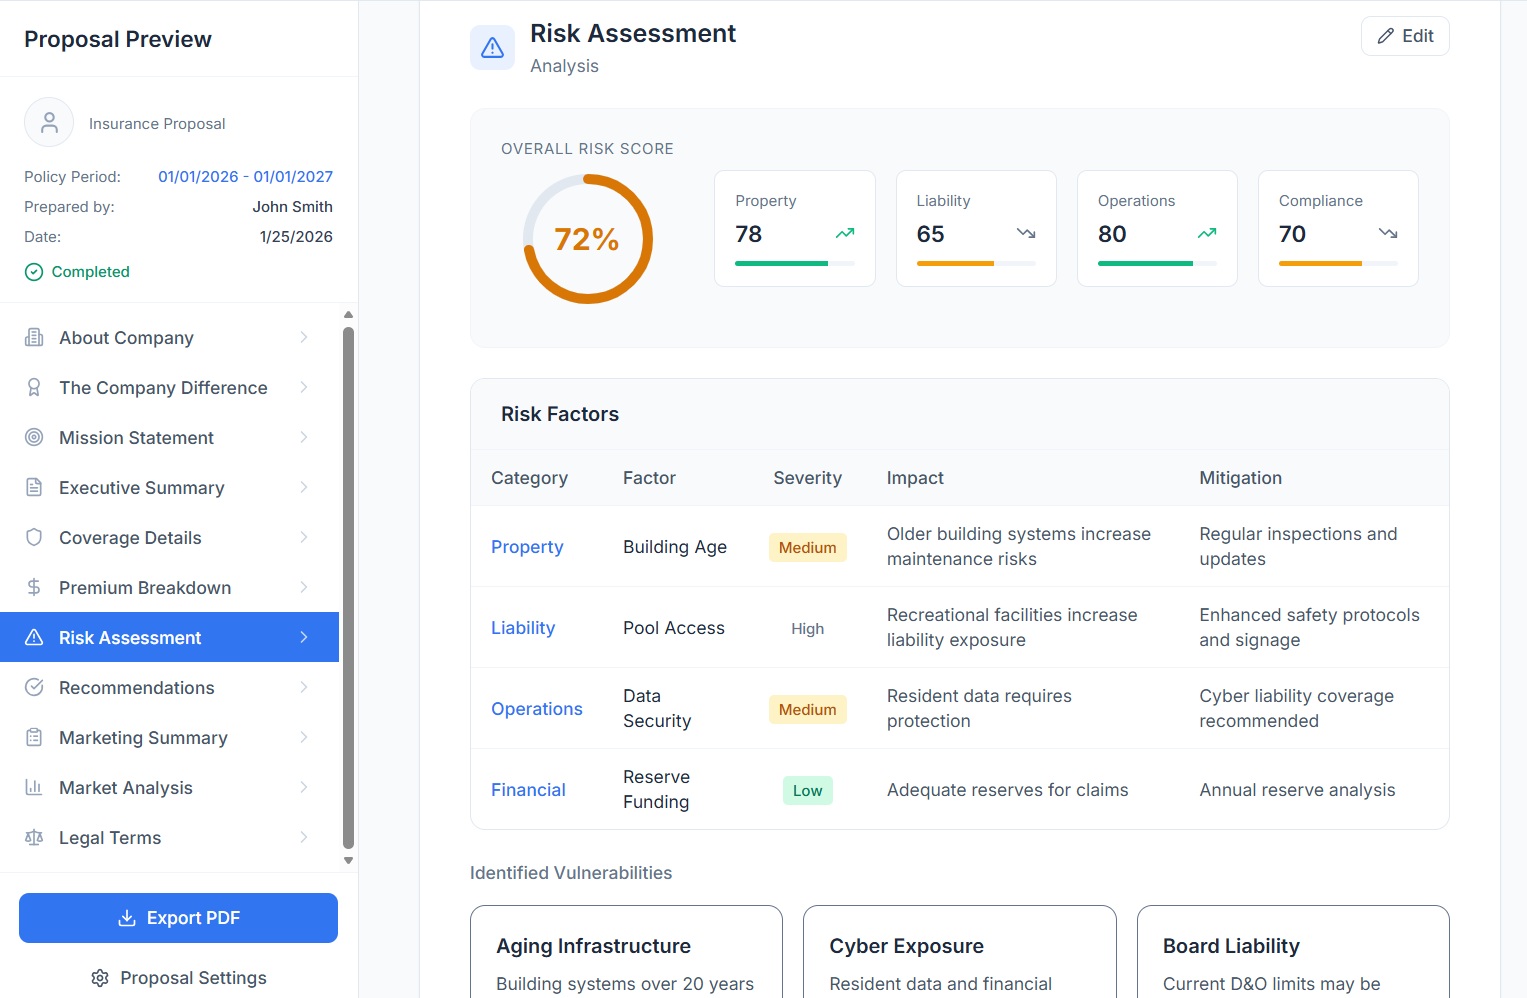Click the policy period dates 01/01/2026 - 01/01/2027
1527x998 pixels.
point(245,176)
